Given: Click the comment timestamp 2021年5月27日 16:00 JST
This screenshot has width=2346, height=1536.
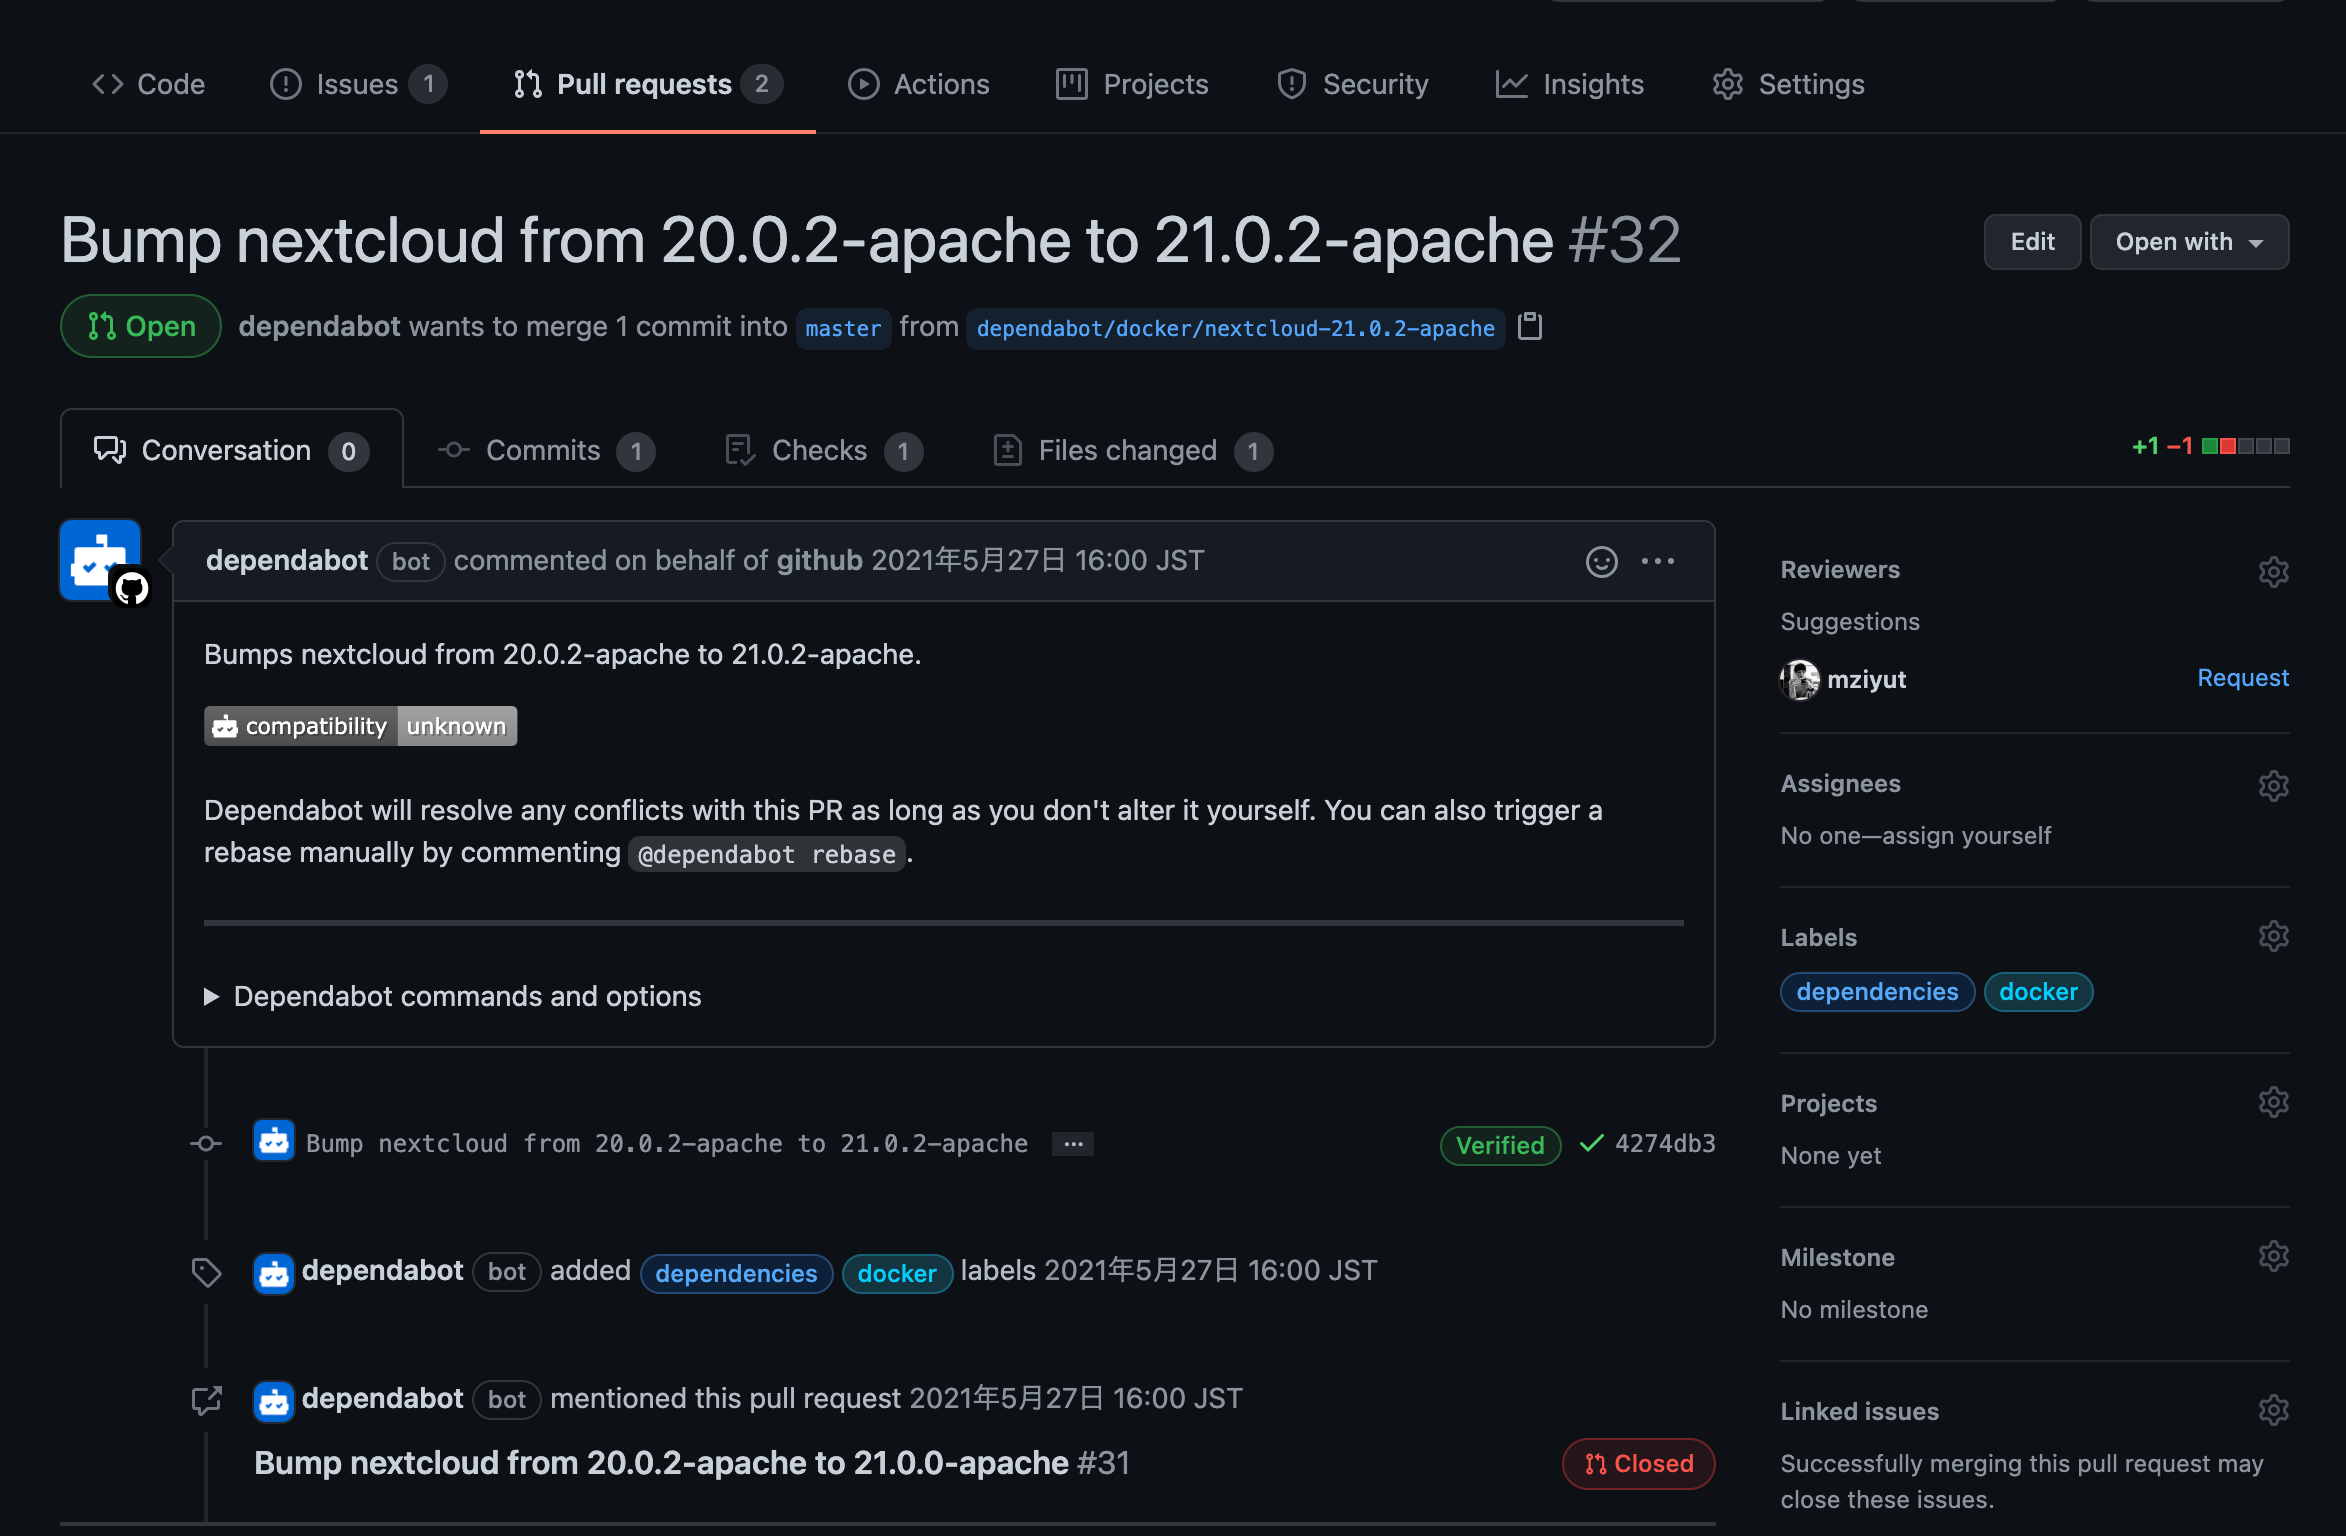Looking at the screenshot, I should 1038,561.
